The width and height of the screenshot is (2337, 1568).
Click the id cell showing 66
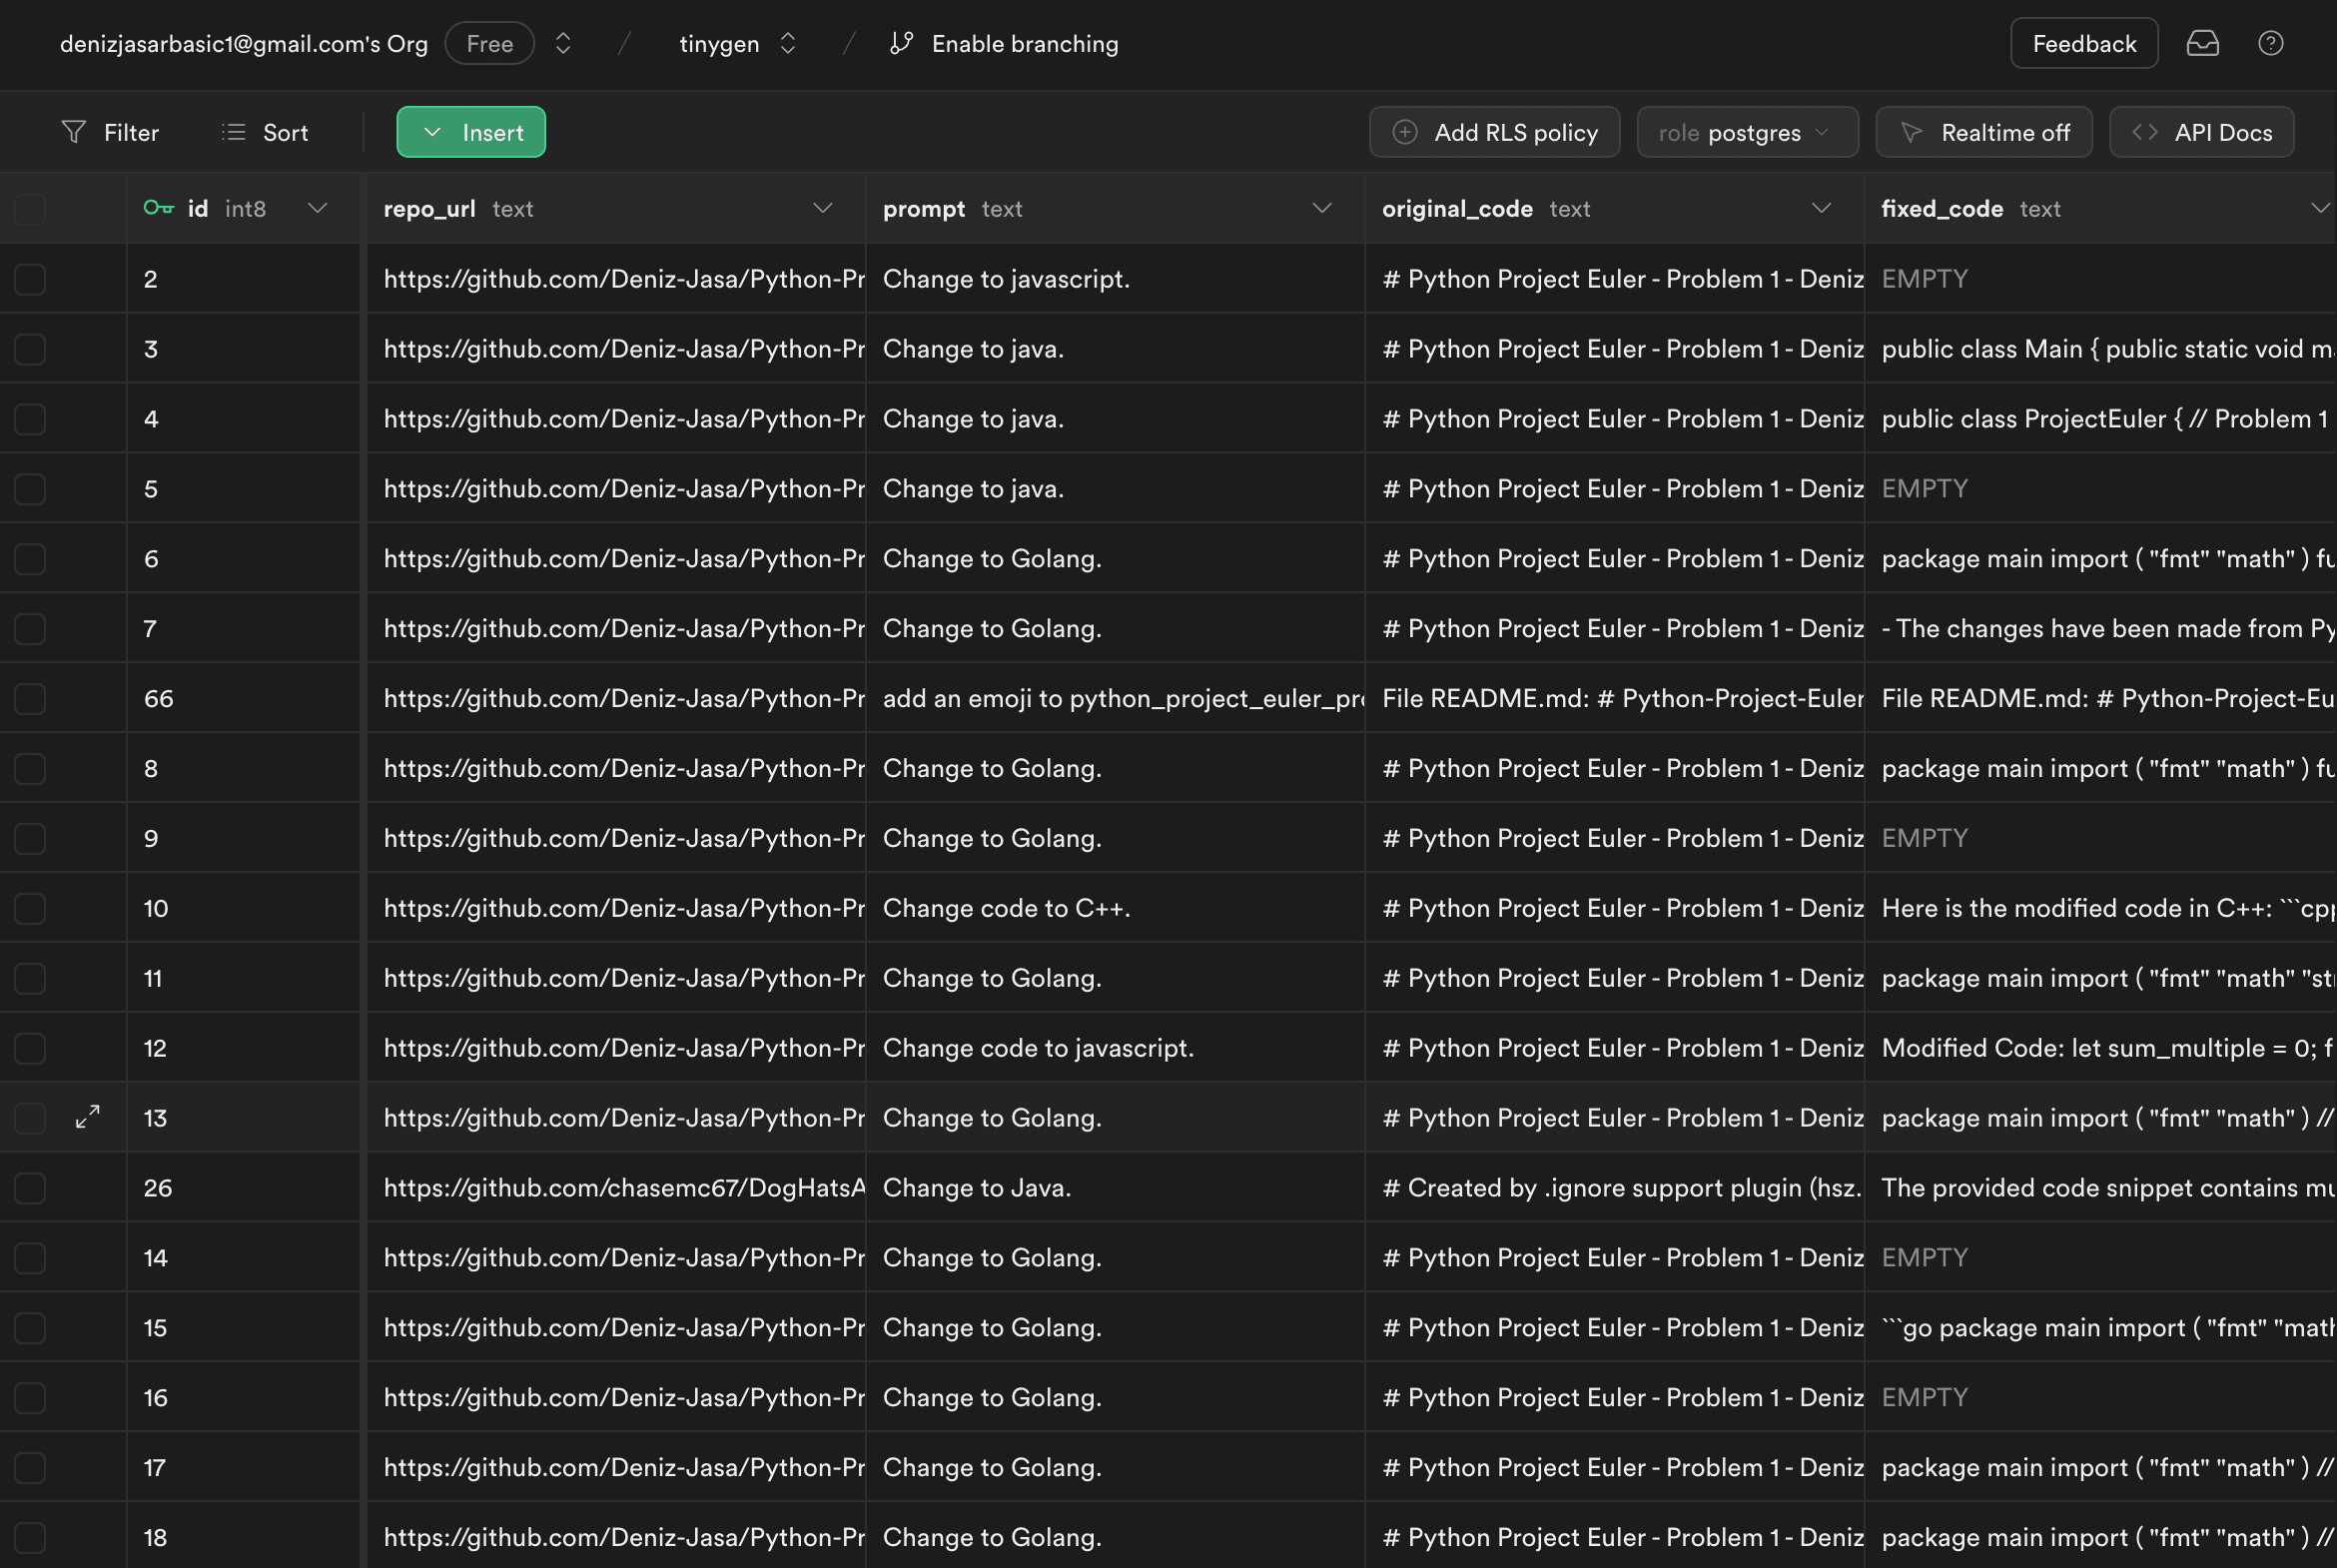[x=243, y=698]
